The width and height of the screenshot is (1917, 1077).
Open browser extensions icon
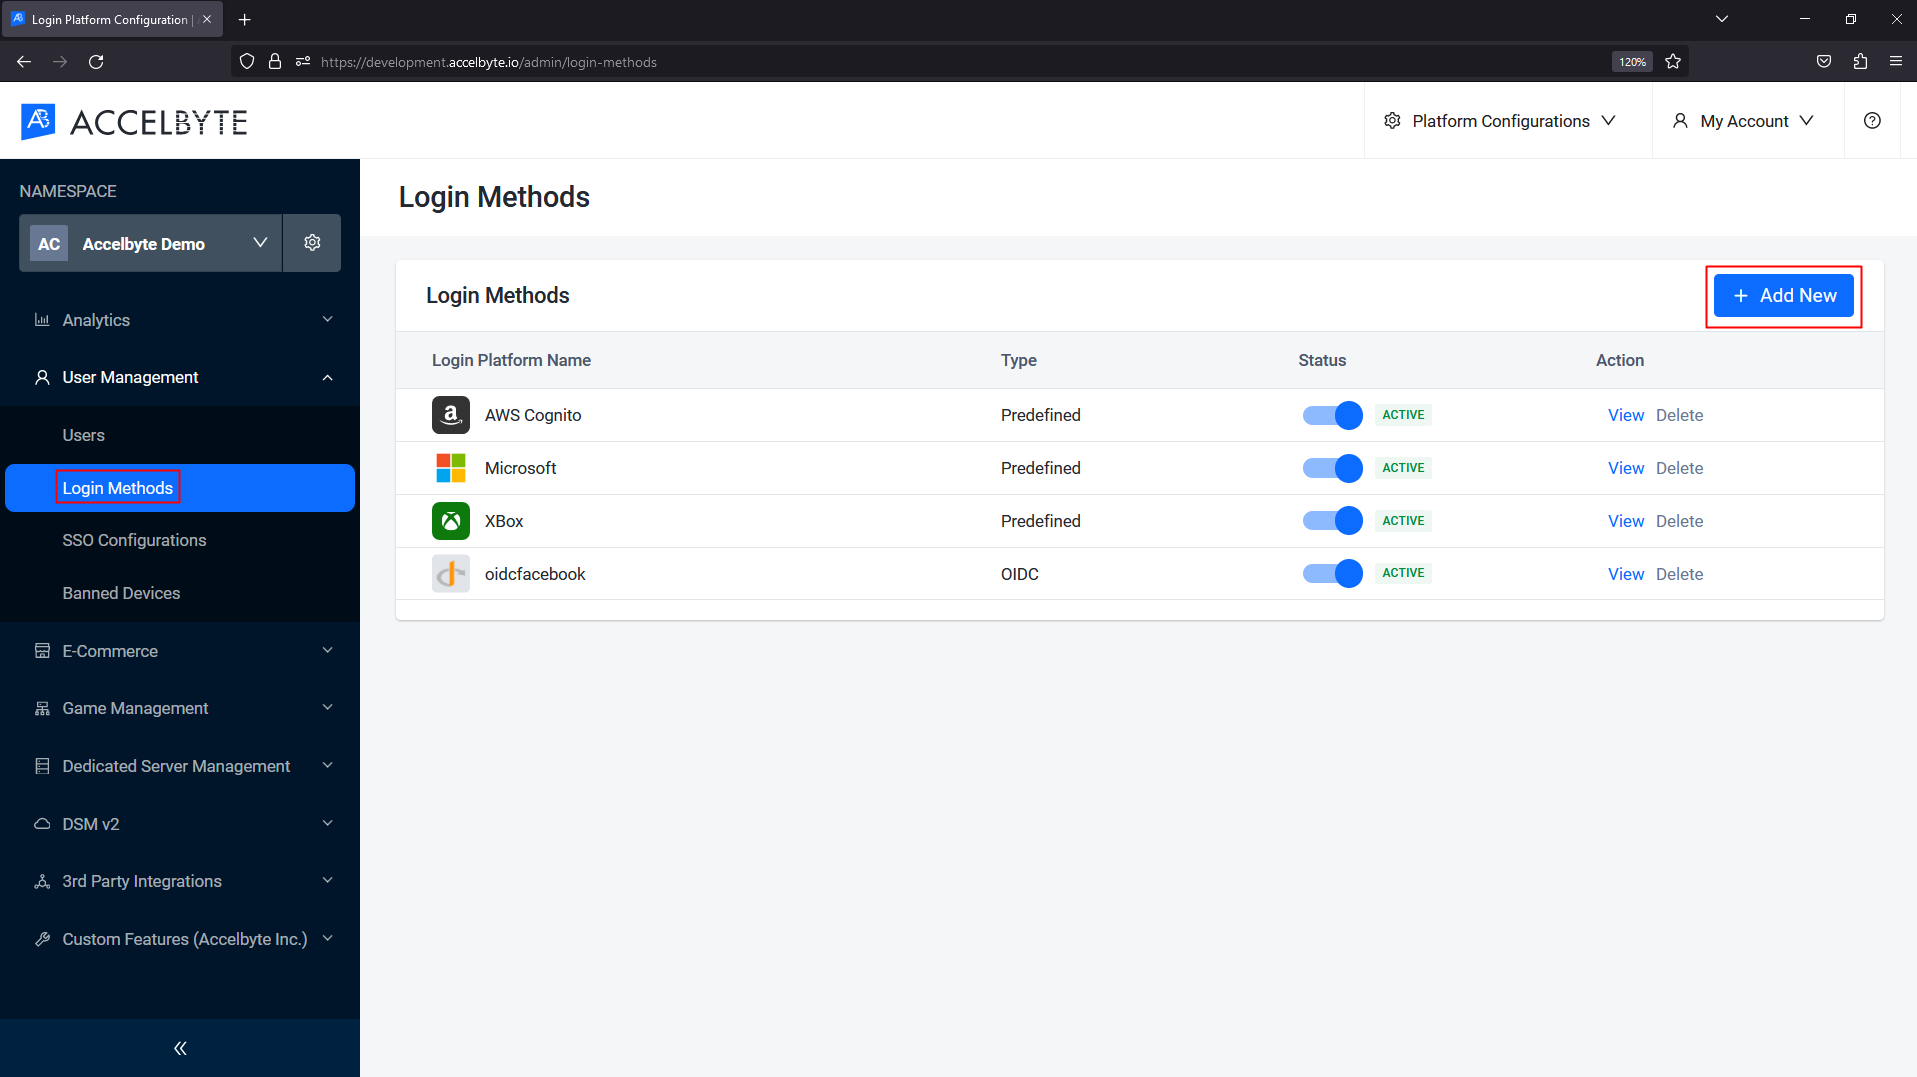[1860, 62]
